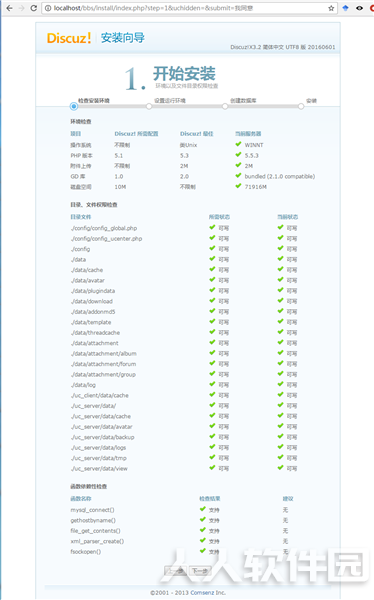Image resolution: width=374 pixels, height=600 pixels.
Task: Click the 类Unix recommended OS value
Action: tap(188, 145)
